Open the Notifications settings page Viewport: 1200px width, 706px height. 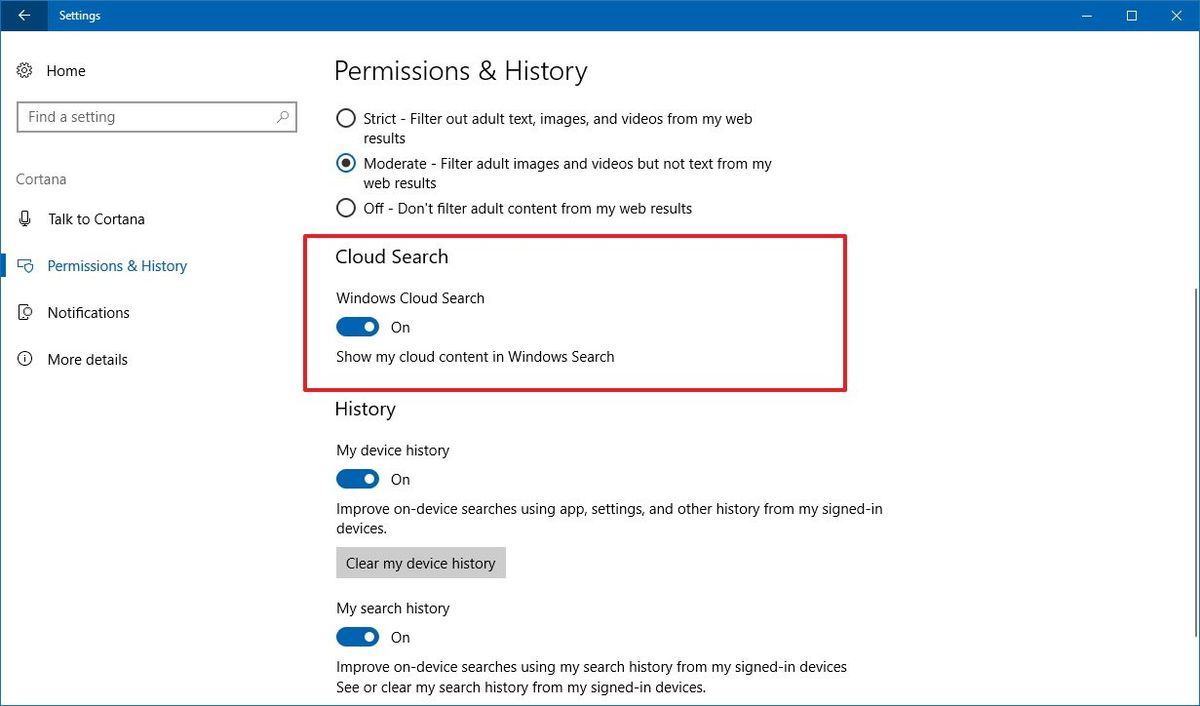88,312
